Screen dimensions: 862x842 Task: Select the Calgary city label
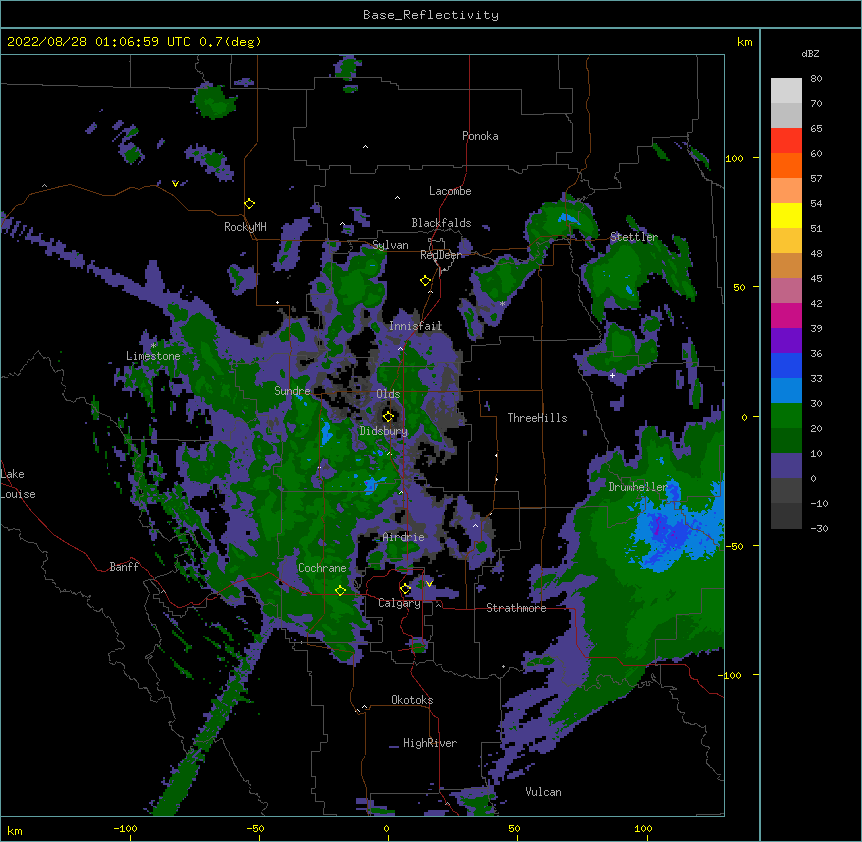[x=399, y=603]
